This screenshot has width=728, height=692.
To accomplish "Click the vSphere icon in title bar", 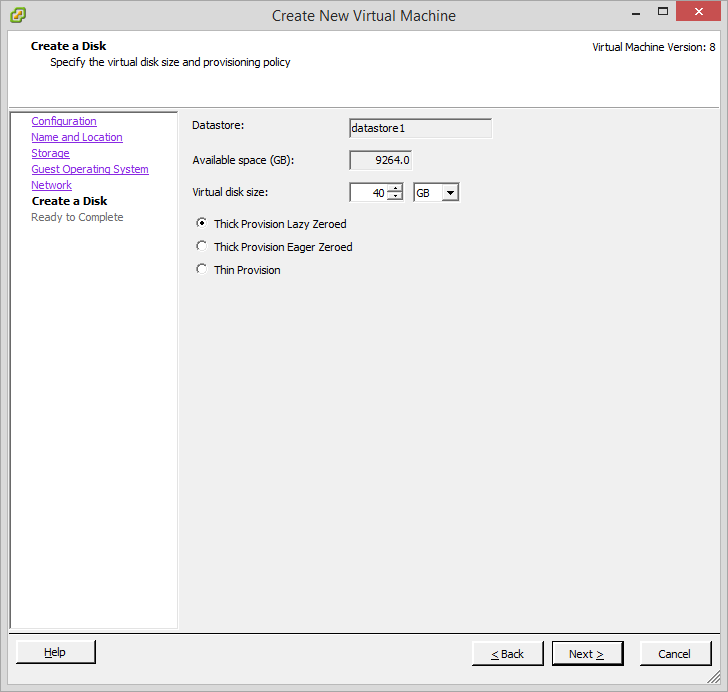I will click(17, 15).
